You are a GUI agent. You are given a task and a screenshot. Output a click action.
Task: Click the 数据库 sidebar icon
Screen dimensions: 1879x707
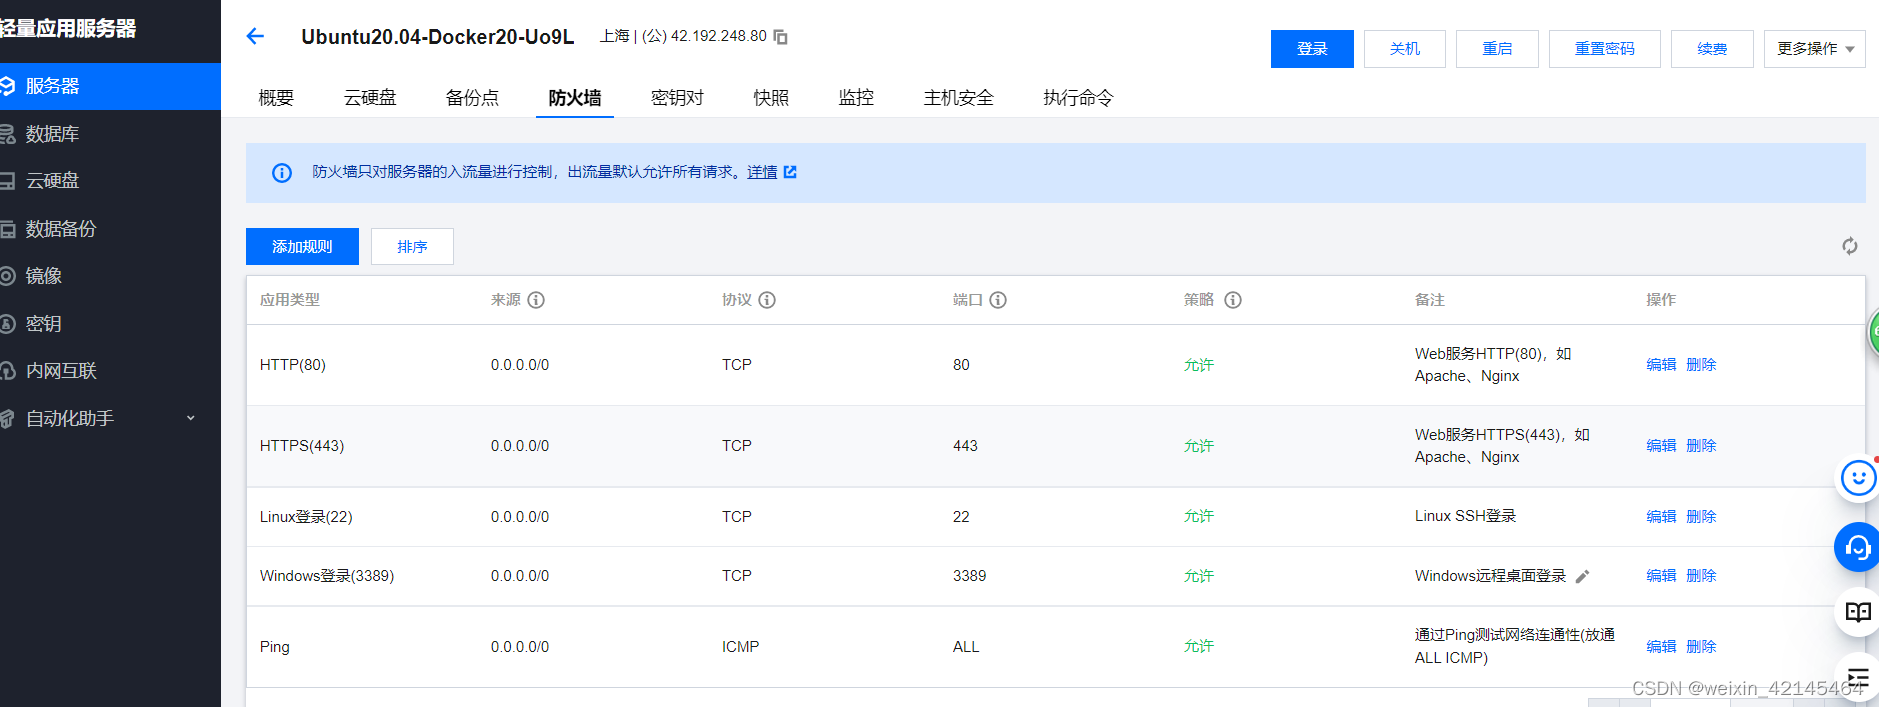[x=7, y=134]
